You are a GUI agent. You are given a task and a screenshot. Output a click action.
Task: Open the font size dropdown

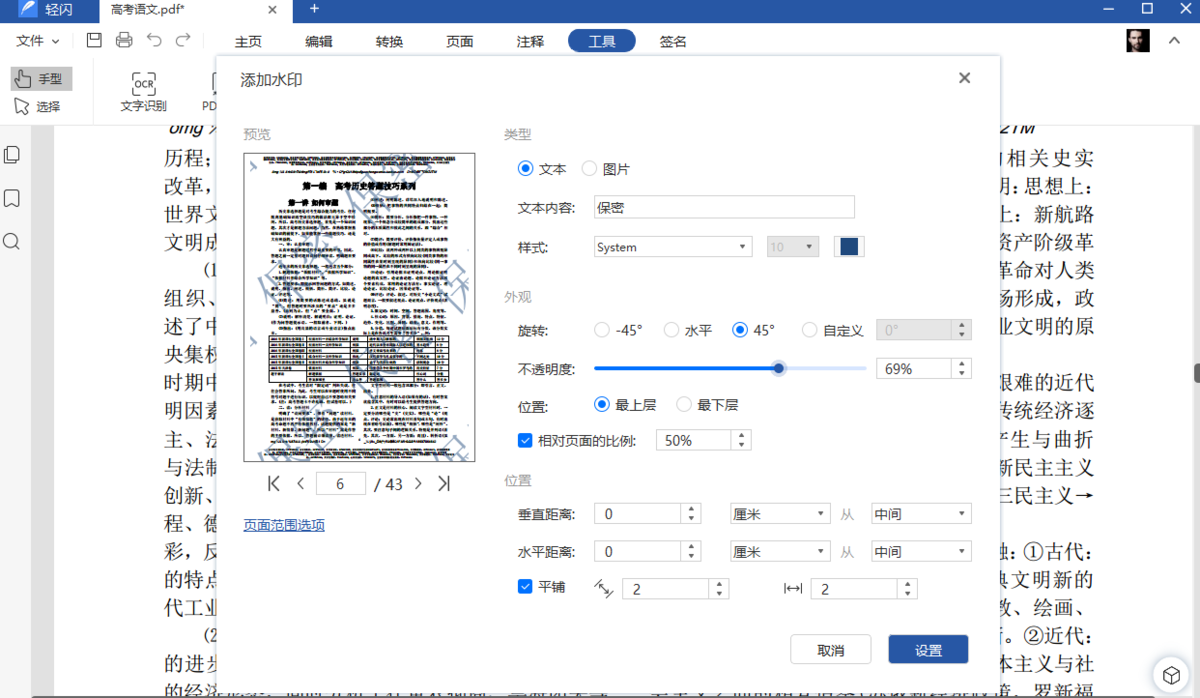click(792, 246)
